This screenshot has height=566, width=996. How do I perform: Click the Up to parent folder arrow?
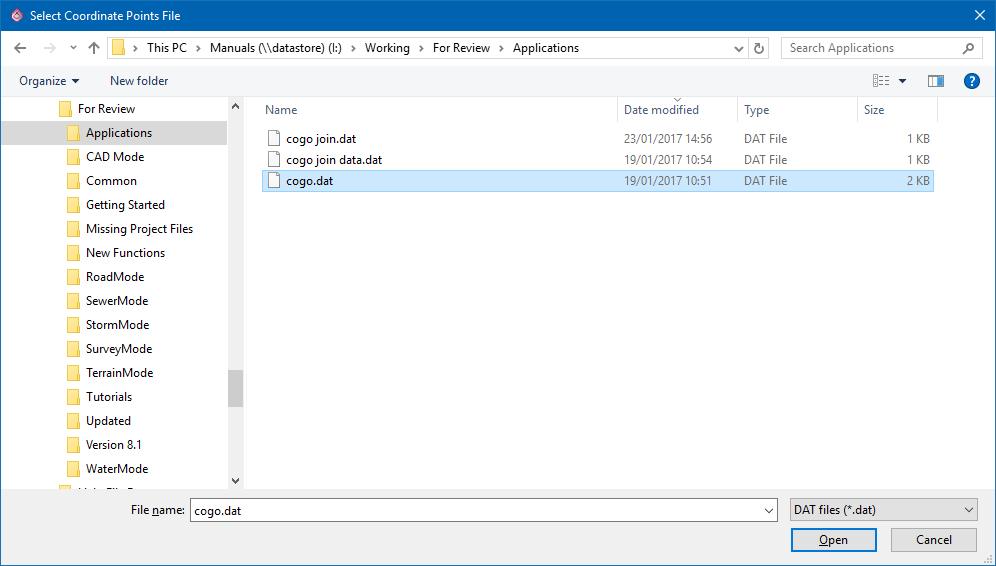[x=94, y=48]
